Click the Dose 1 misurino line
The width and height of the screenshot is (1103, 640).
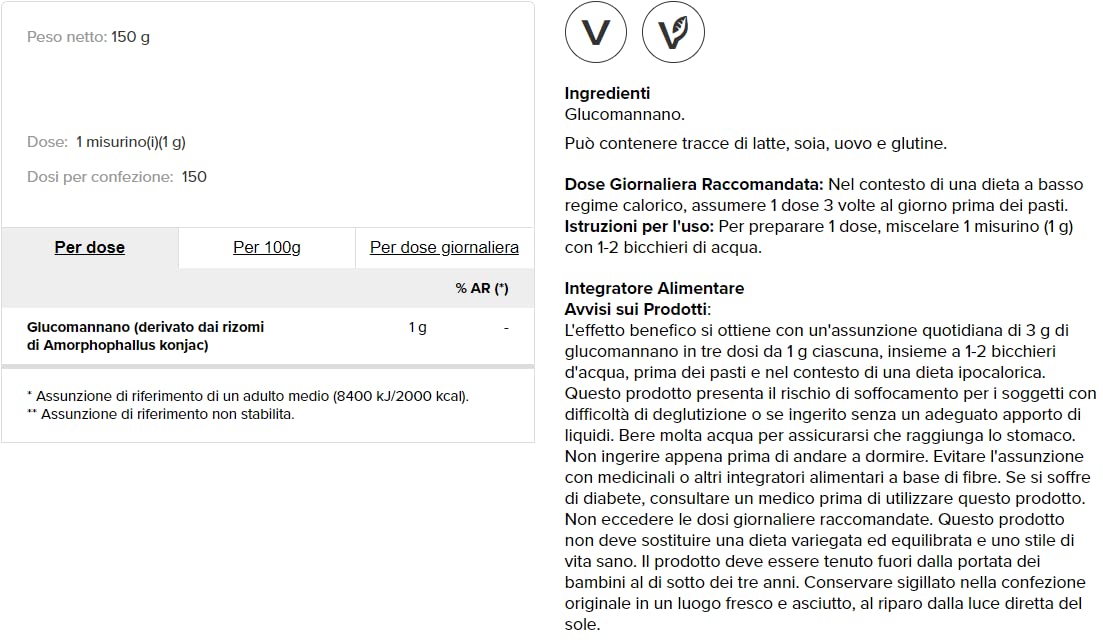coord(106,142)
